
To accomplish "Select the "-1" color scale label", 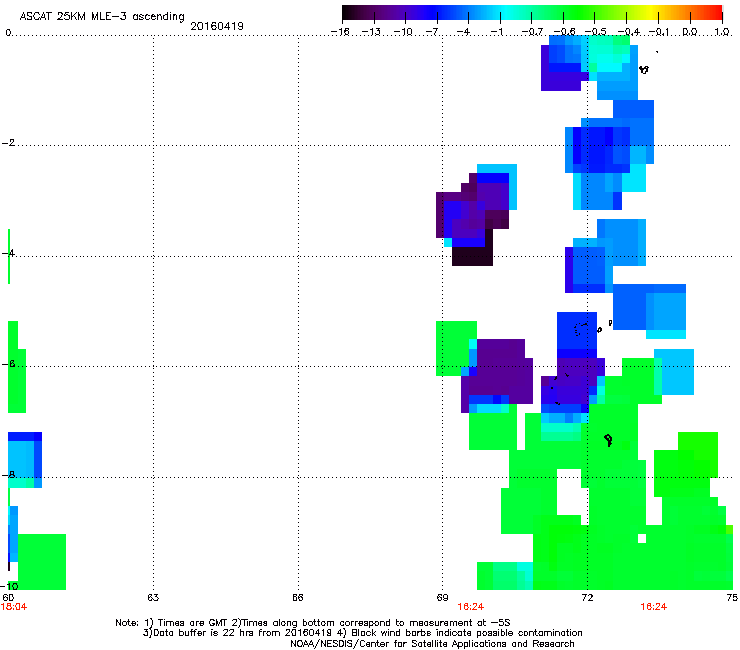I will pyautogui.click(x=496, y=32).
